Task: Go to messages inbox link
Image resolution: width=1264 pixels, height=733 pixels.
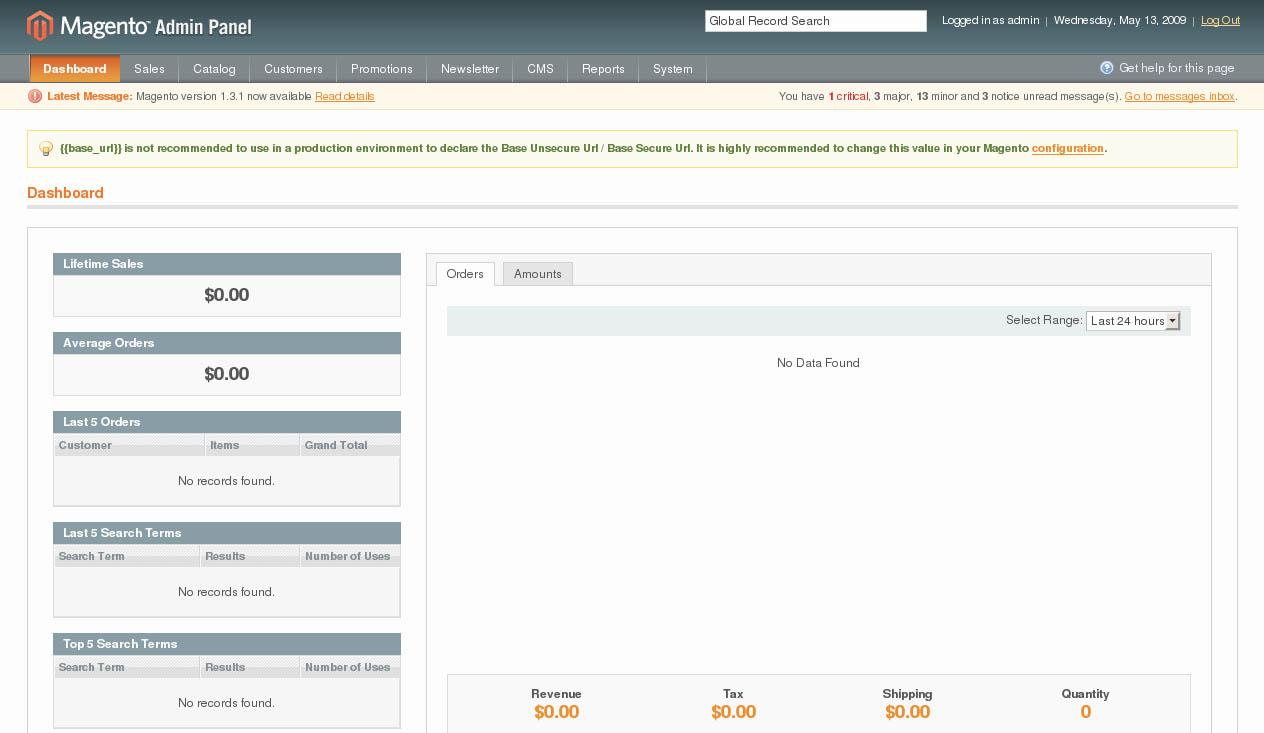Action: (x=1180, y=96)
